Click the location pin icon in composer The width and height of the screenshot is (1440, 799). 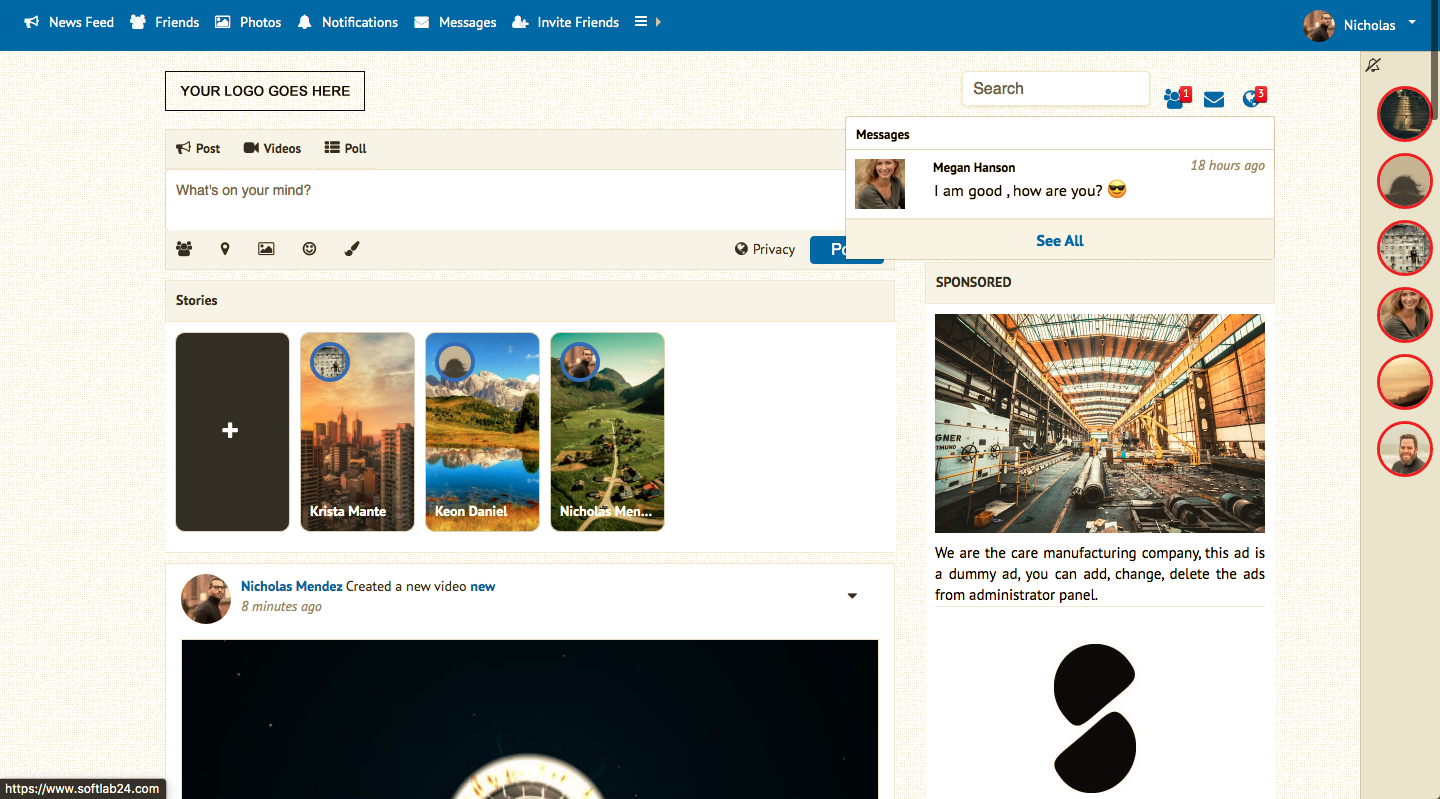pyautogui.click(x=225, y=249)
